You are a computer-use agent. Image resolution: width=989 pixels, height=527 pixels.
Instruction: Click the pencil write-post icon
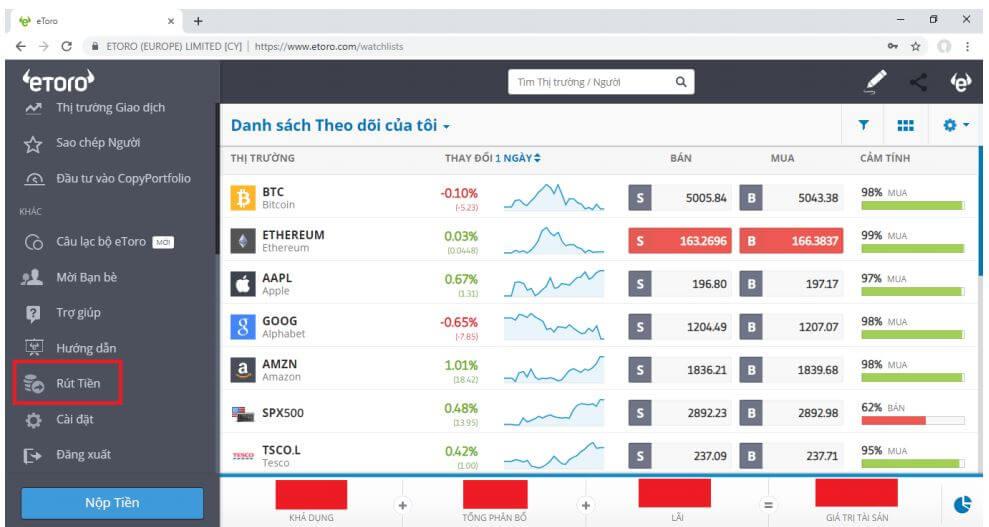coord(875,82)
